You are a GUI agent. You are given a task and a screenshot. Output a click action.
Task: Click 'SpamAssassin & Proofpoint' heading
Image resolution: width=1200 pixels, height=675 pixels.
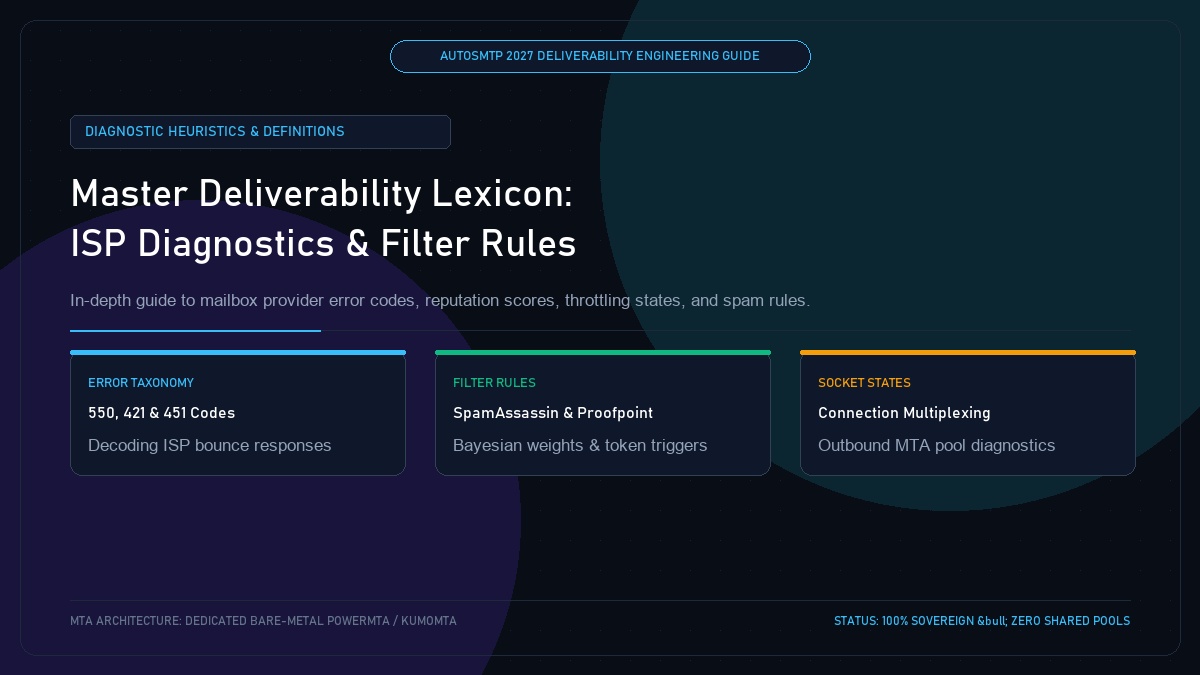(553, 413)
